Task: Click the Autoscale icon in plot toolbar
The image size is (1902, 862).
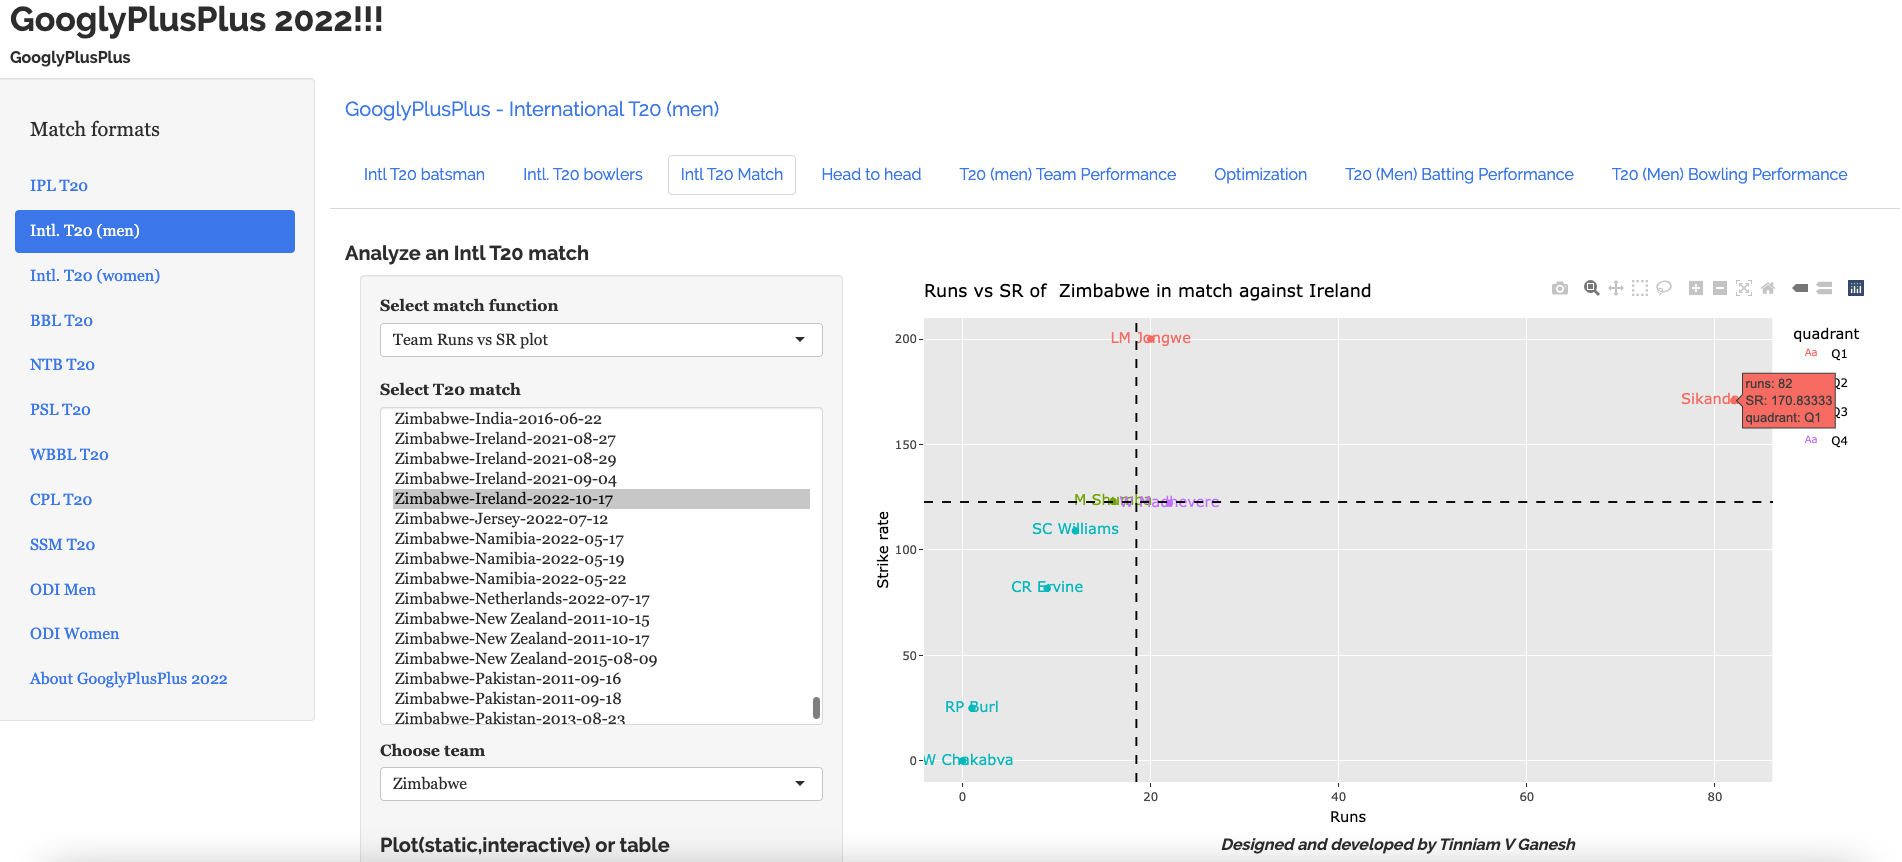Action: click(x=1744, y=289)
